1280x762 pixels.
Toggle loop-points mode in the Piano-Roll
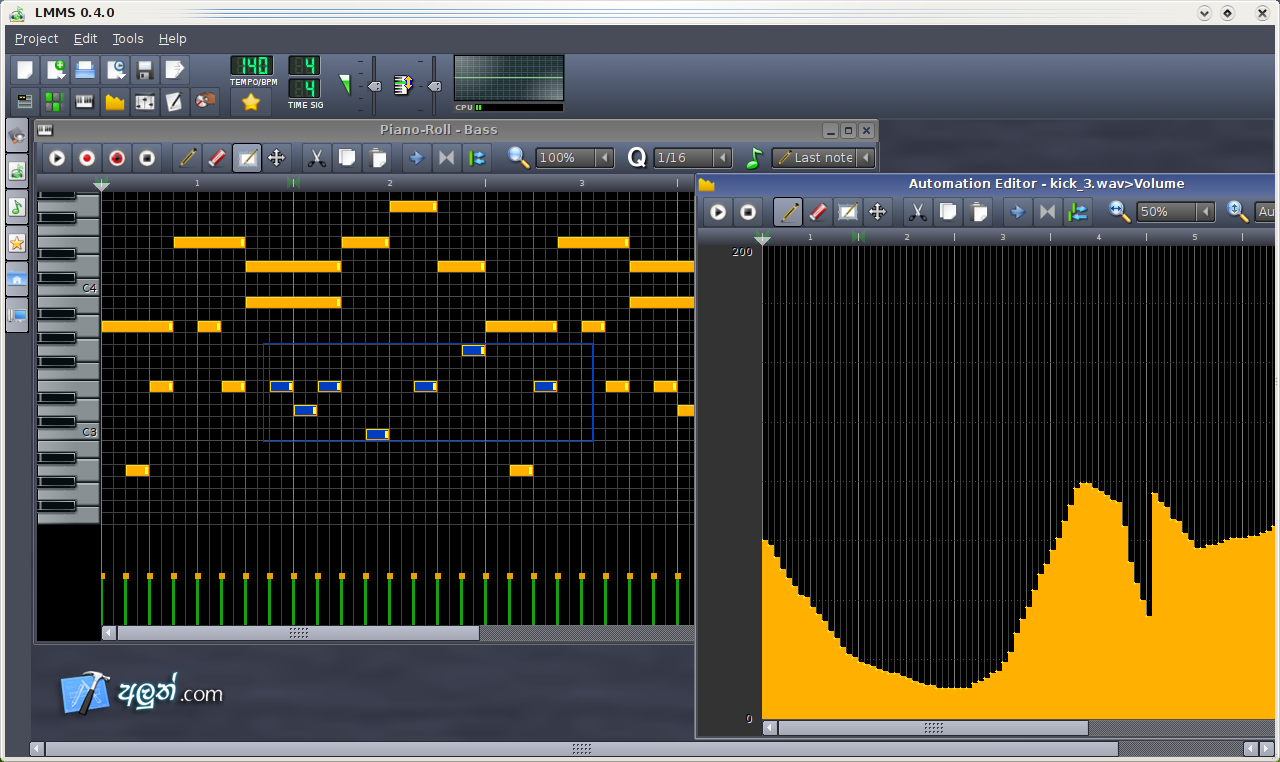tap(477, 157)
